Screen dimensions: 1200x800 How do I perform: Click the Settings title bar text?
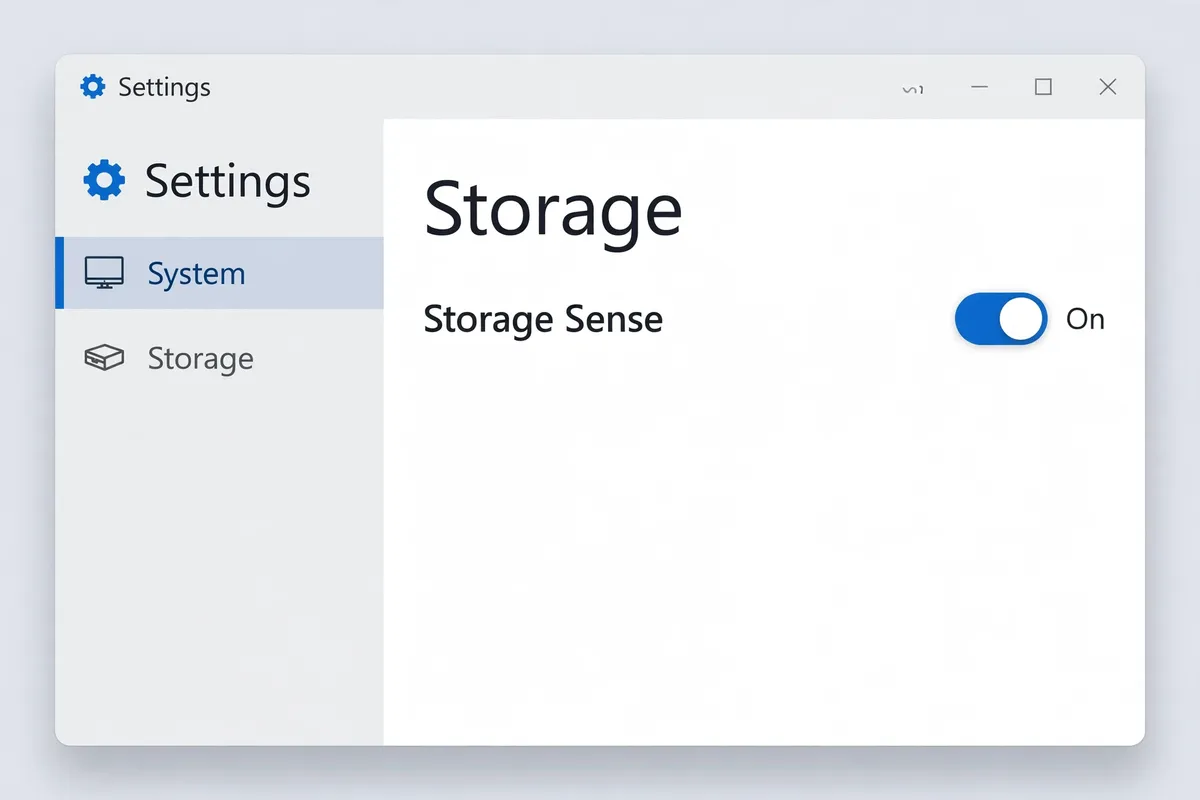click(x=164, y=87)
